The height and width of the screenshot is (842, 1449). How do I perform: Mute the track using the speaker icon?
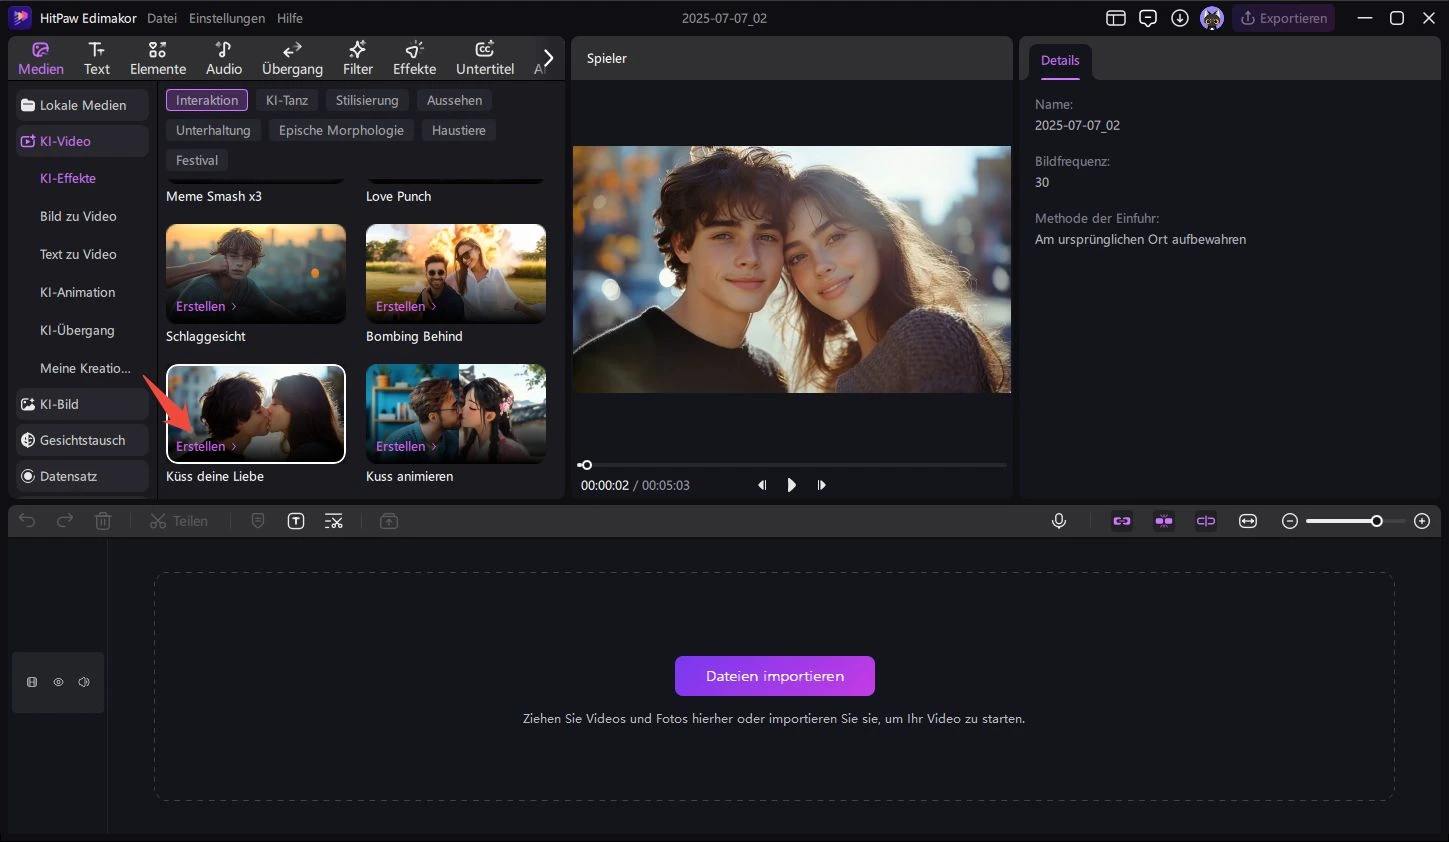84,682
